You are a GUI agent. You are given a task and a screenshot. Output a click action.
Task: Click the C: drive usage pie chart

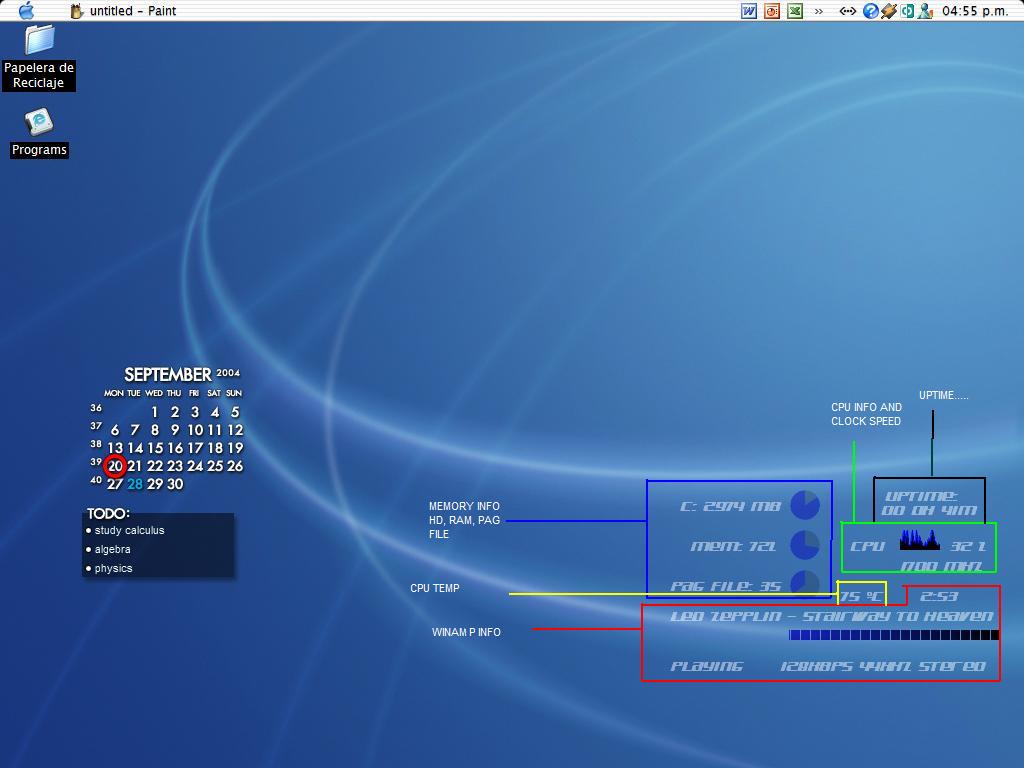[x=805, y=505]
